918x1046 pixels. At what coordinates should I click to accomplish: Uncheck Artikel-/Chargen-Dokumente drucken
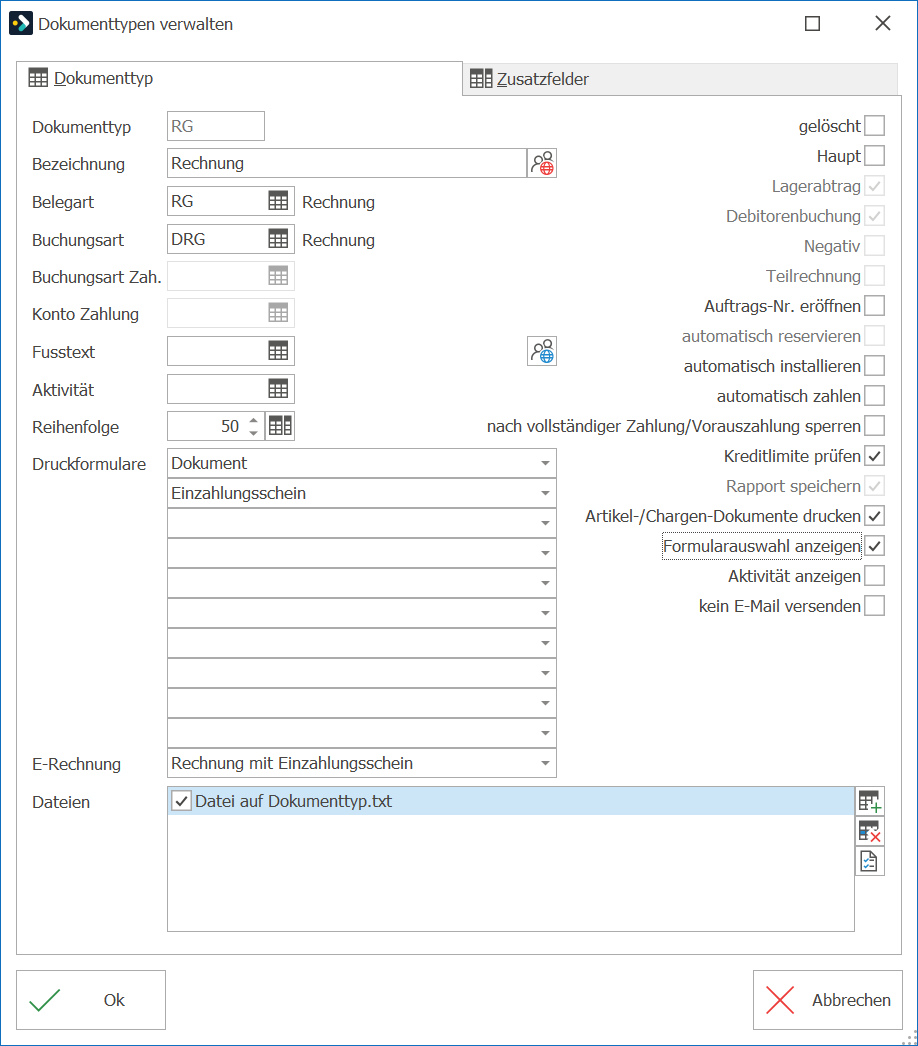click(x=875, y=516)
